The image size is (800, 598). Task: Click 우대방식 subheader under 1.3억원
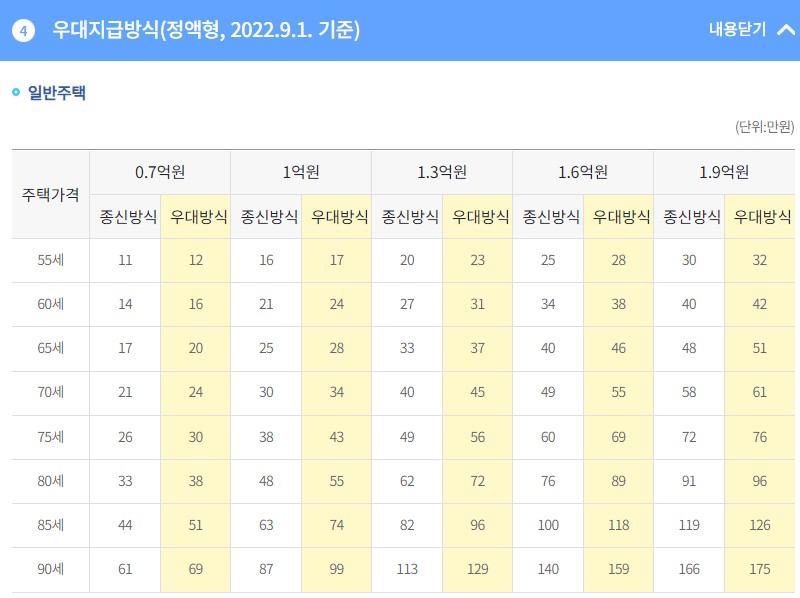[481, 217]
